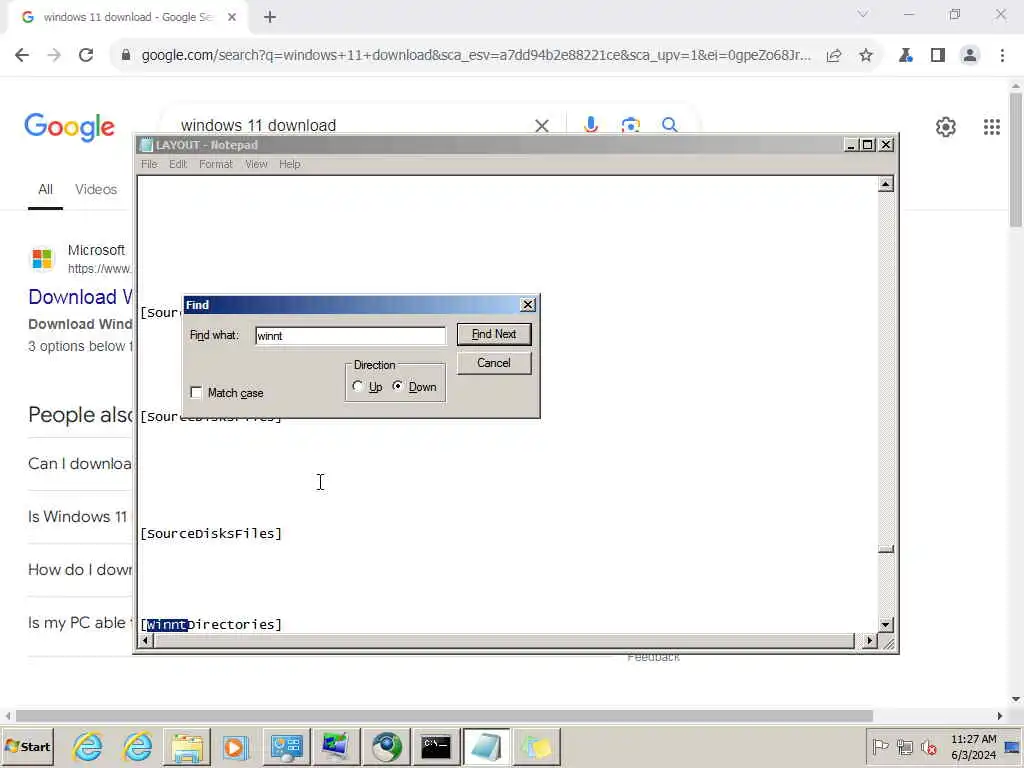Switch to the Notepad taskbar button

pyautogui.click(x=486, y=746)
